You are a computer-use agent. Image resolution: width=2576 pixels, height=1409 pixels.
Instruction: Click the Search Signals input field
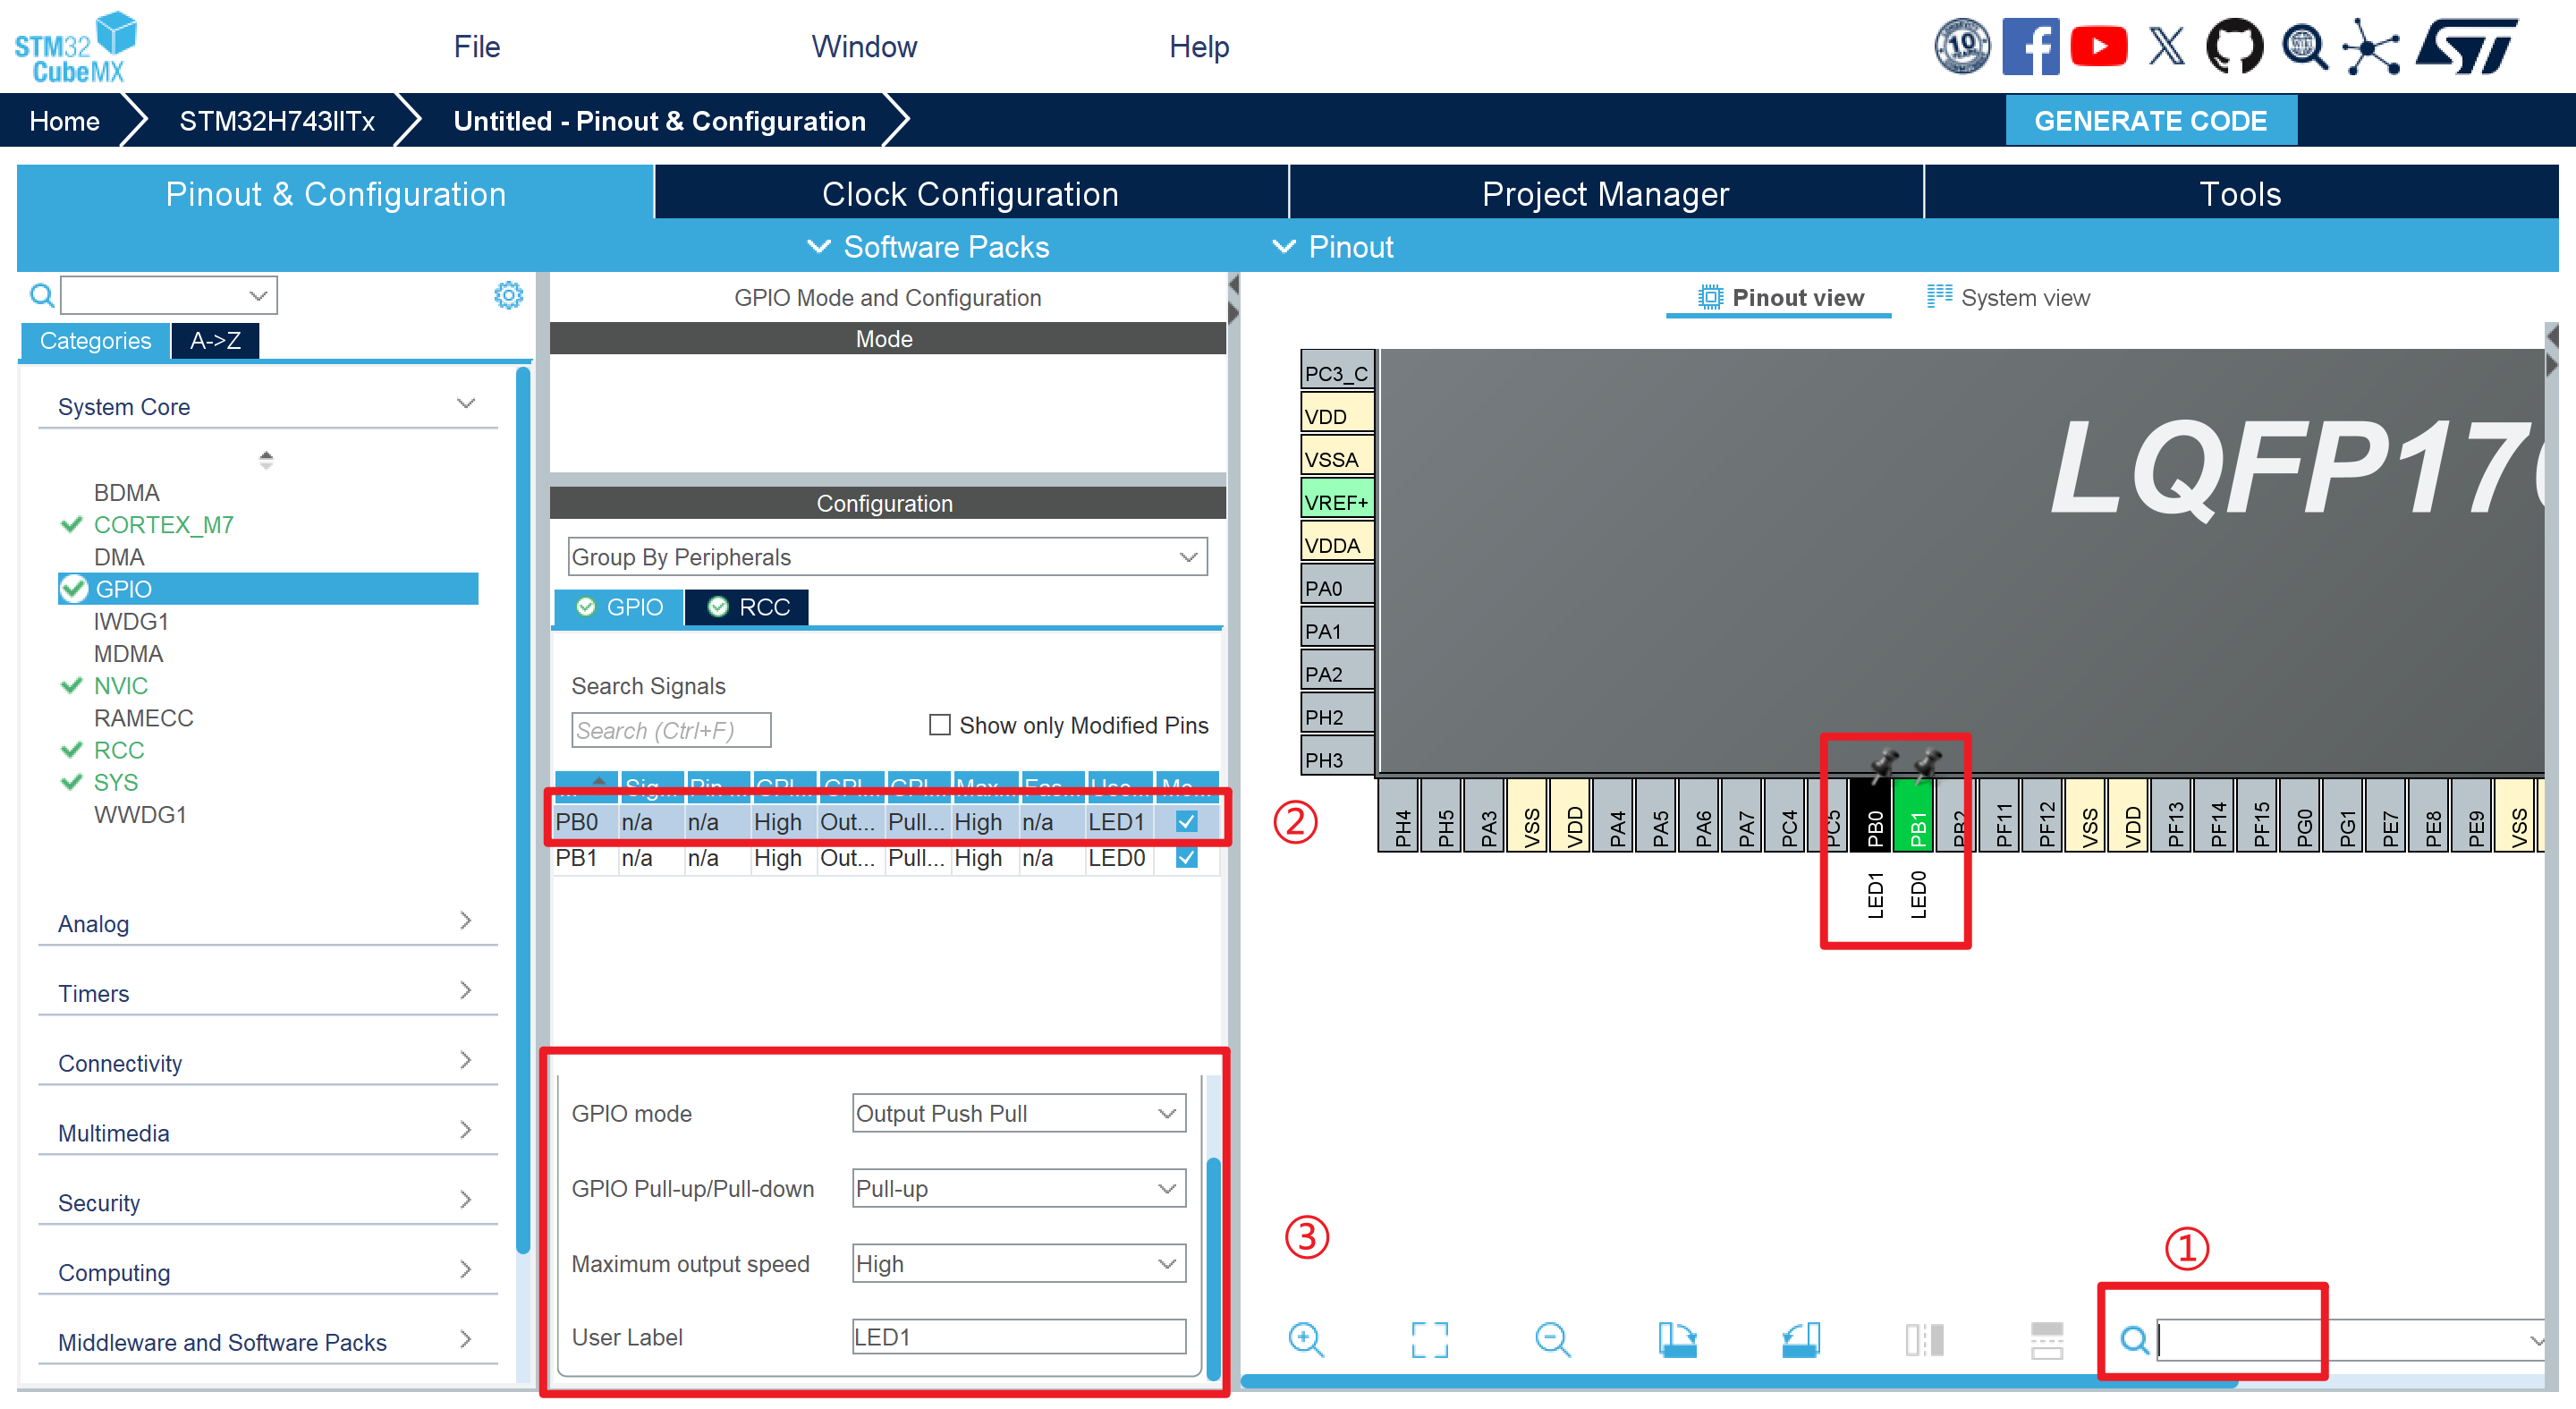click(x=671, y=730)
